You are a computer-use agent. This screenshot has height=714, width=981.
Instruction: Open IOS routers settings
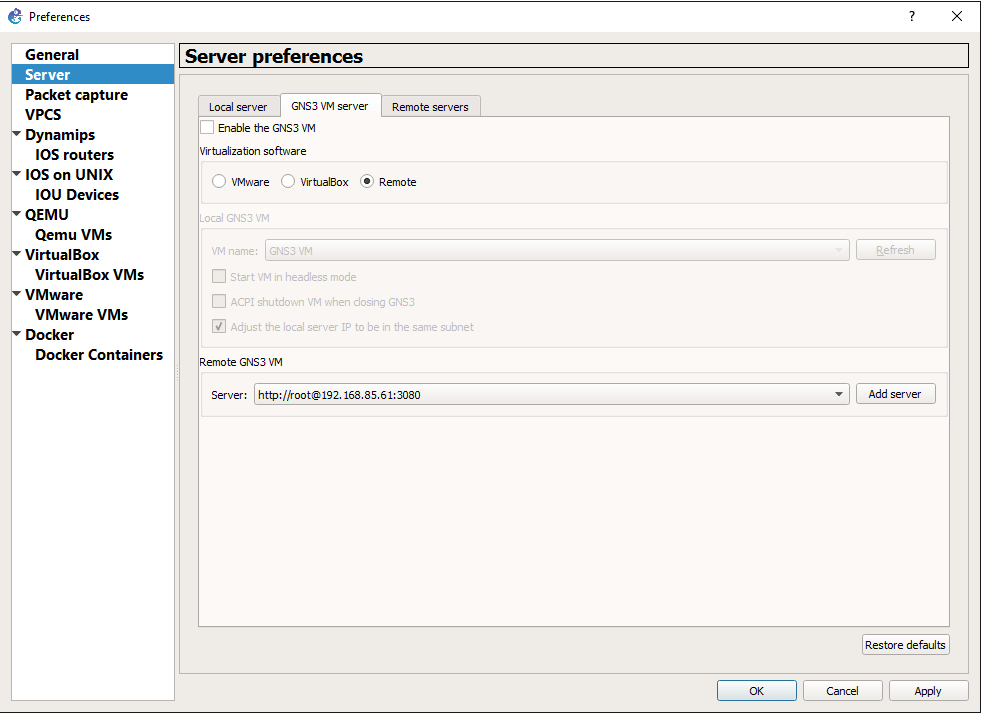[x=74, y=155]
